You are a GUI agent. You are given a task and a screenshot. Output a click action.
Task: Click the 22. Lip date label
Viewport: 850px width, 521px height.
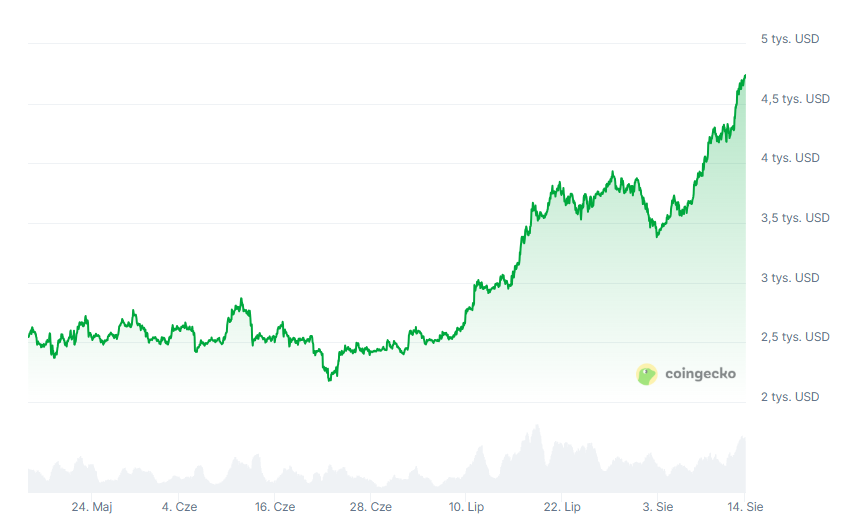562,507
